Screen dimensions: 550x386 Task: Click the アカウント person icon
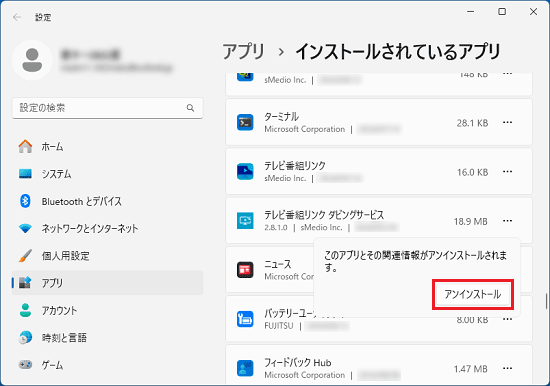tap(25, 310)
